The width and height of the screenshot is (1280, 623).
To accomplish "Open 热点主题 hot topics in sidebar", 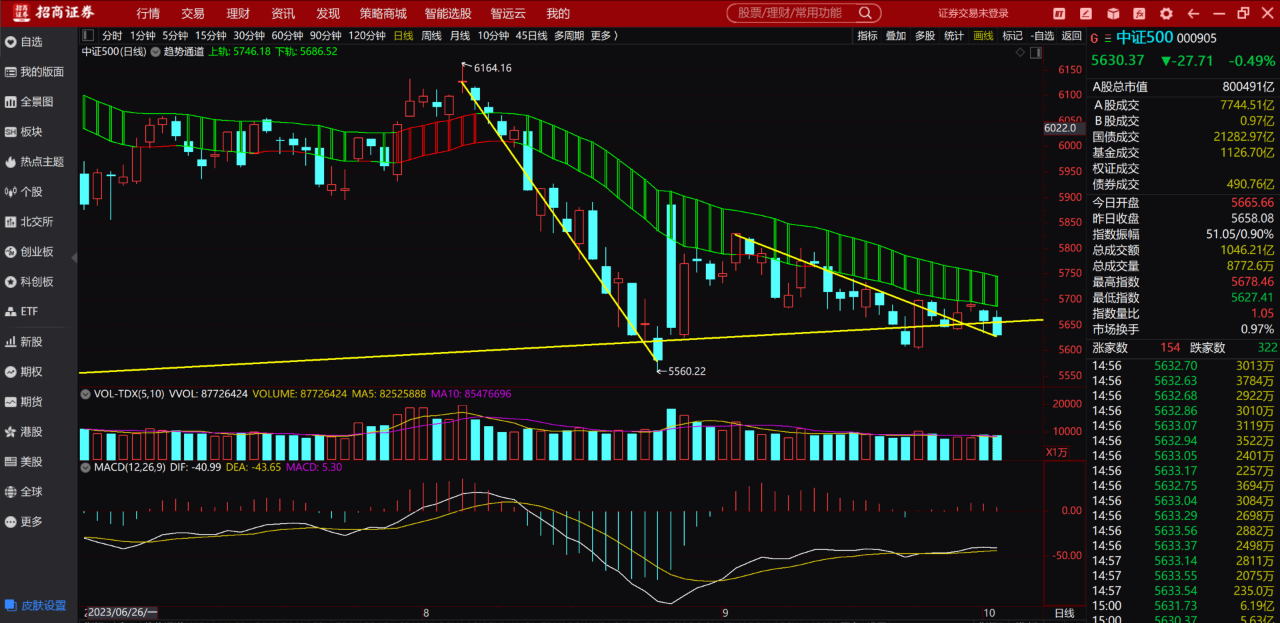I will click(x=40, y=162).
